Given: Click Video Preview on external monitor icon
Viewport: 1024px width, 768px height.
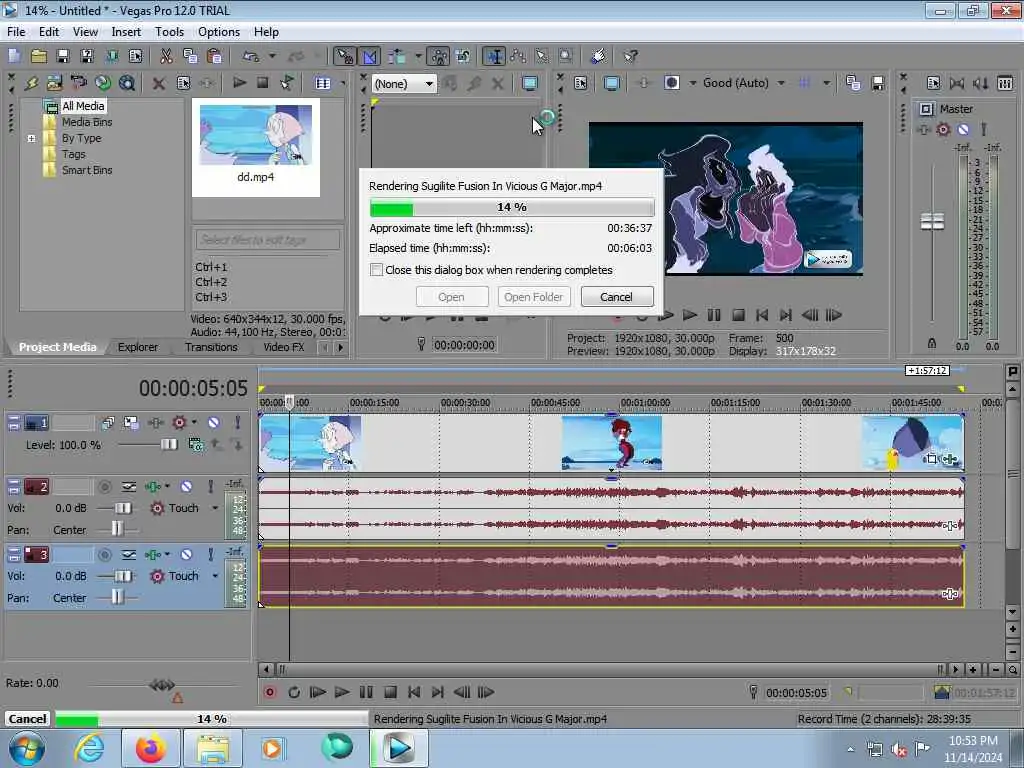Looking at the screenshot, I should [x=612, y=83].
